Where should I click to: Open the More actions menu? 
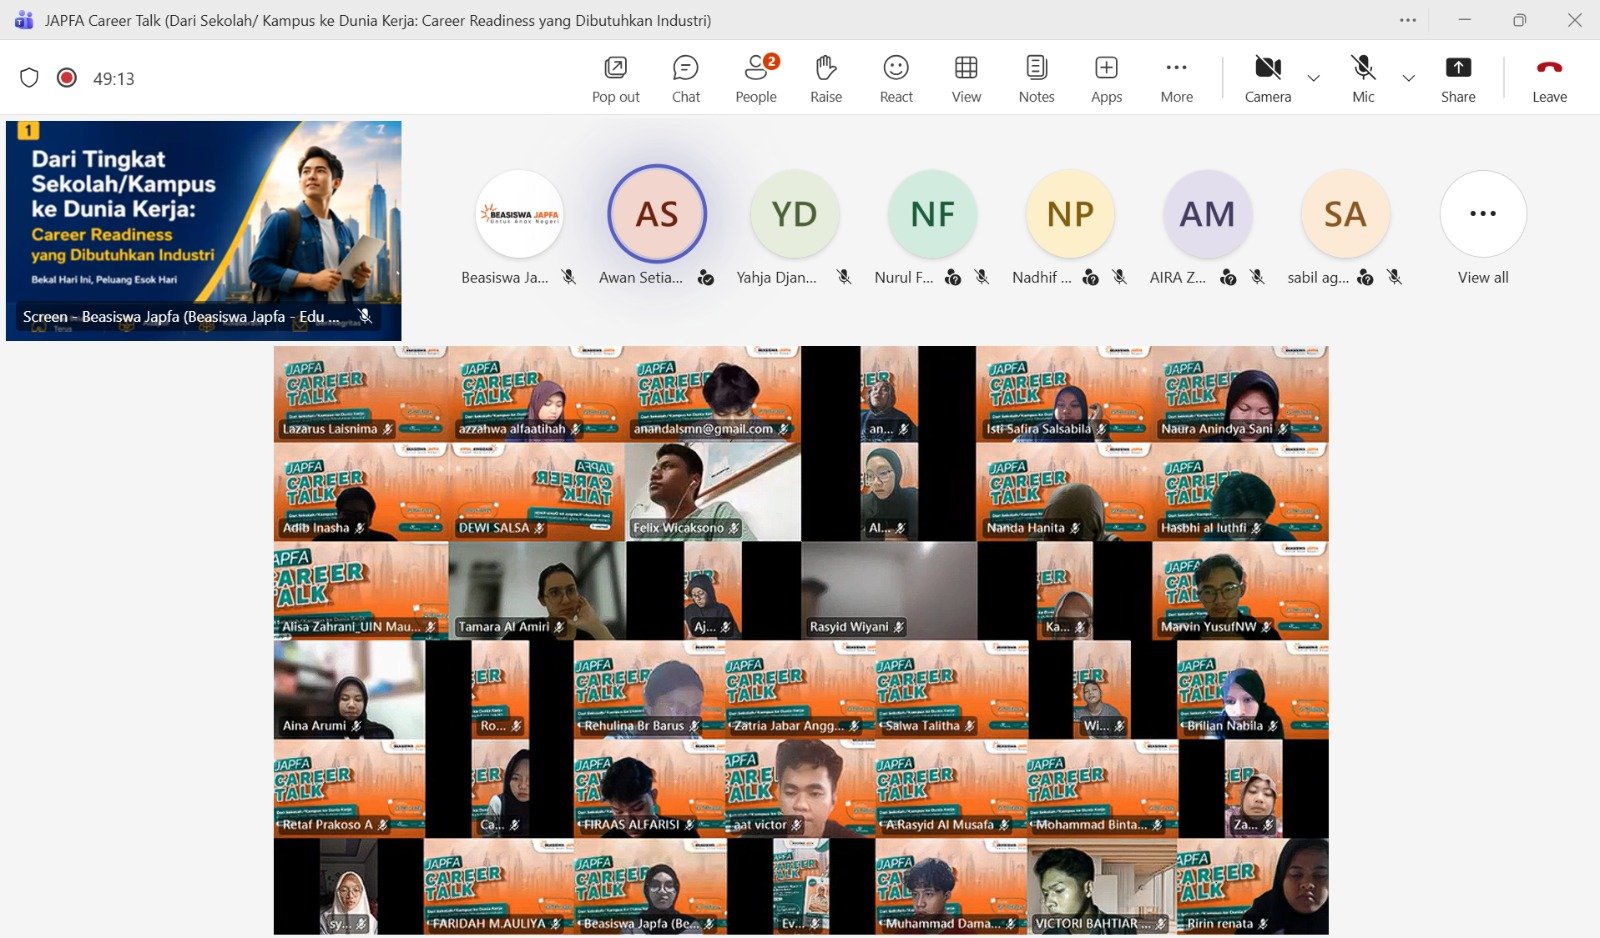pyautogui.click(x=1176, y=79)
